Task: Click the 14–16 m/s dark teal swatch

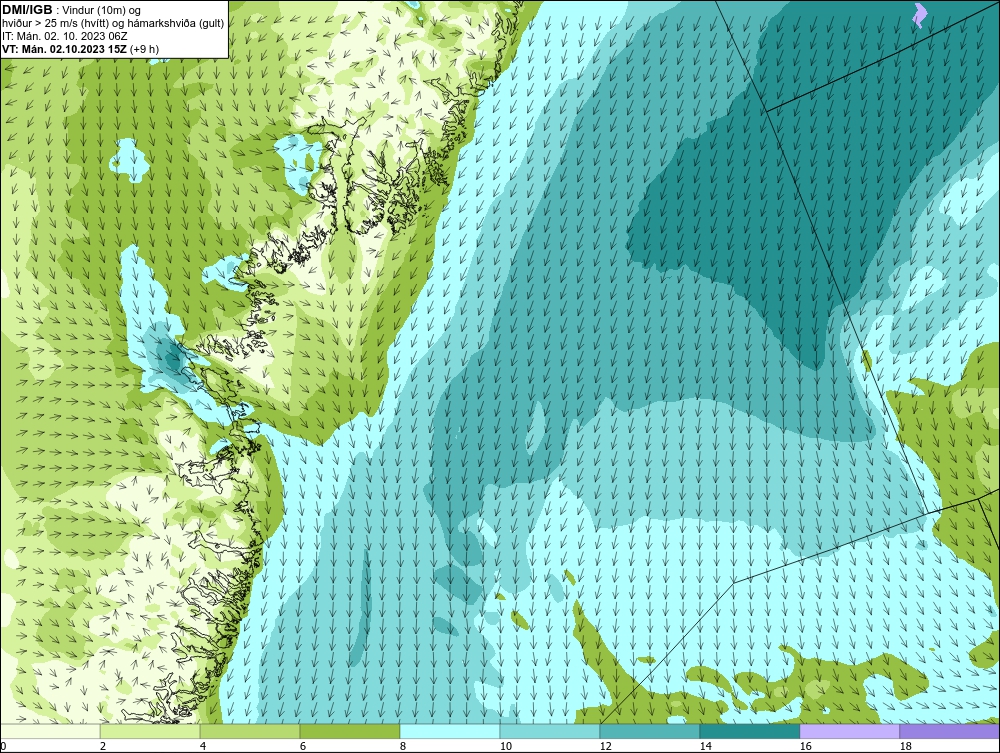Action: point(750,731)
